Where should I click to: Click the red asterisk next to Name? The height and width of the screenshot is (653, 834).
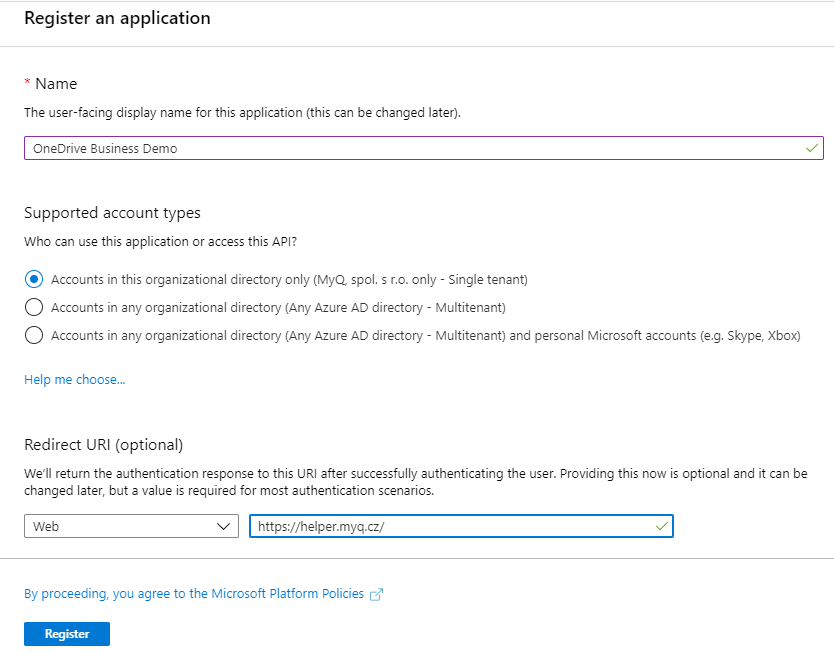click(x=27, y=83)
